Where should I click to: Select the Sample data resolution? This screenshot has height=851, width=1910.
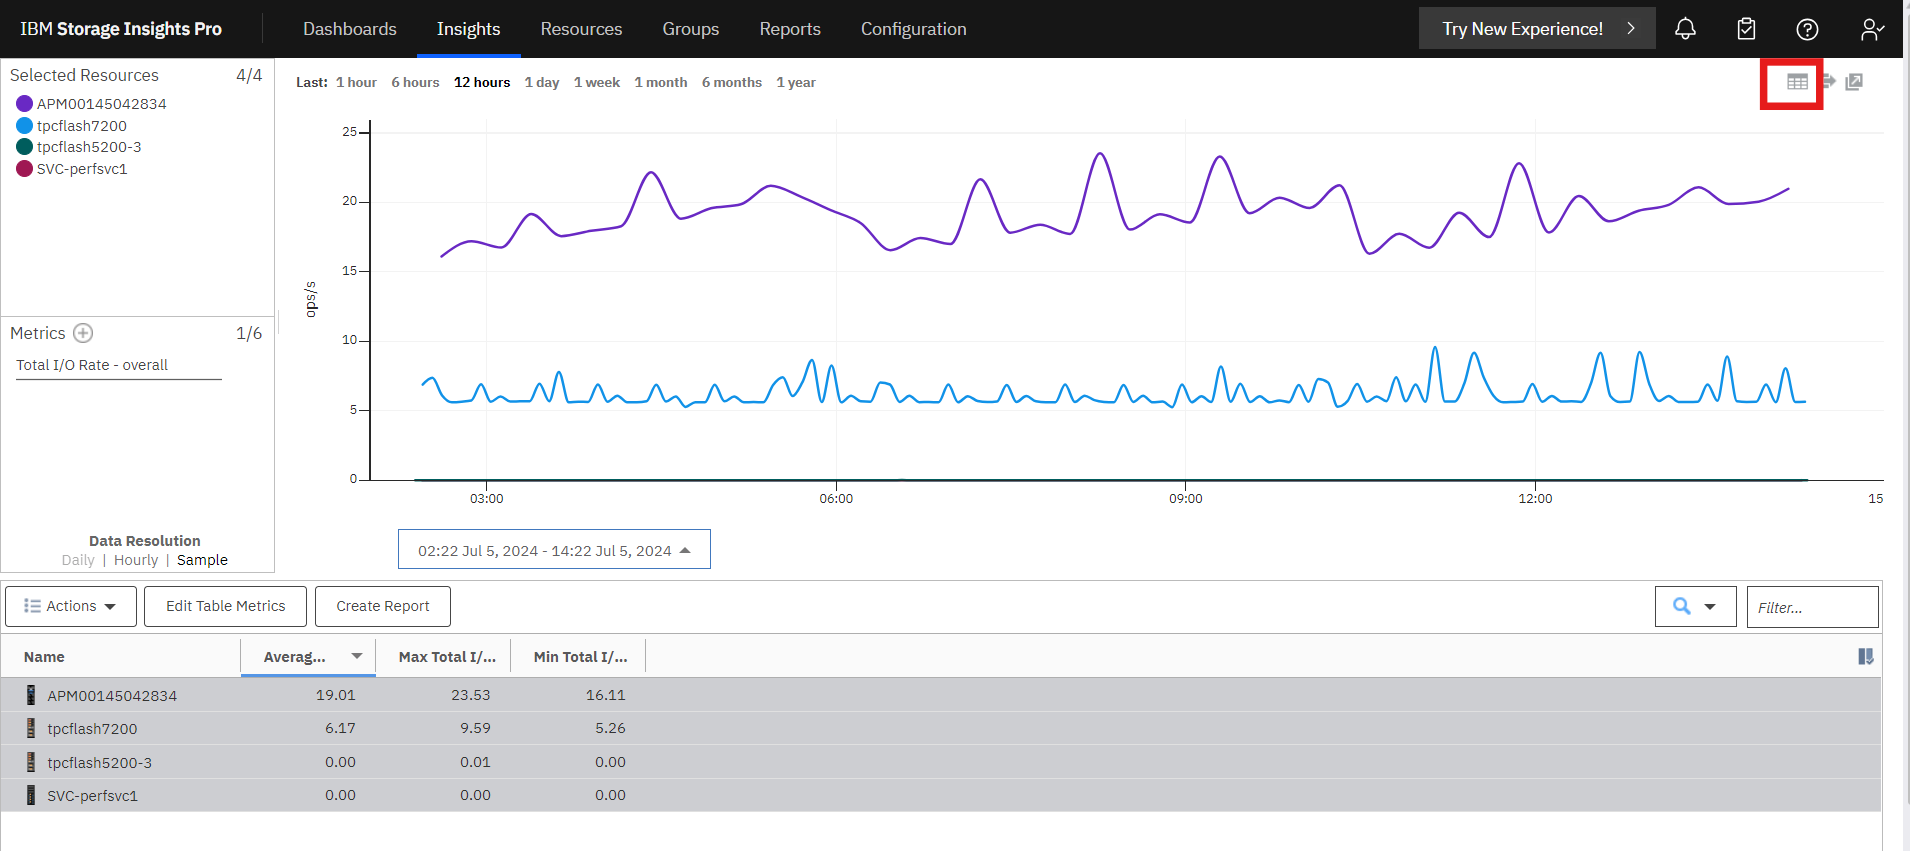tap(202, 560)
